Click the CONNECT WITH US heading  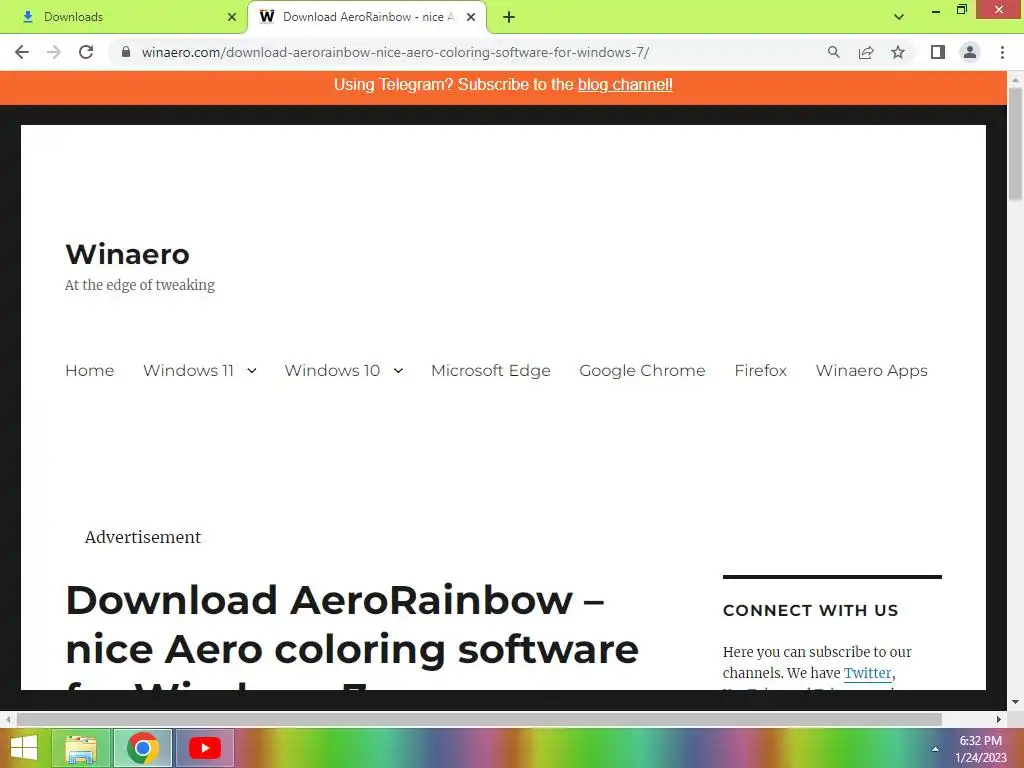click(x=810, y=611)
